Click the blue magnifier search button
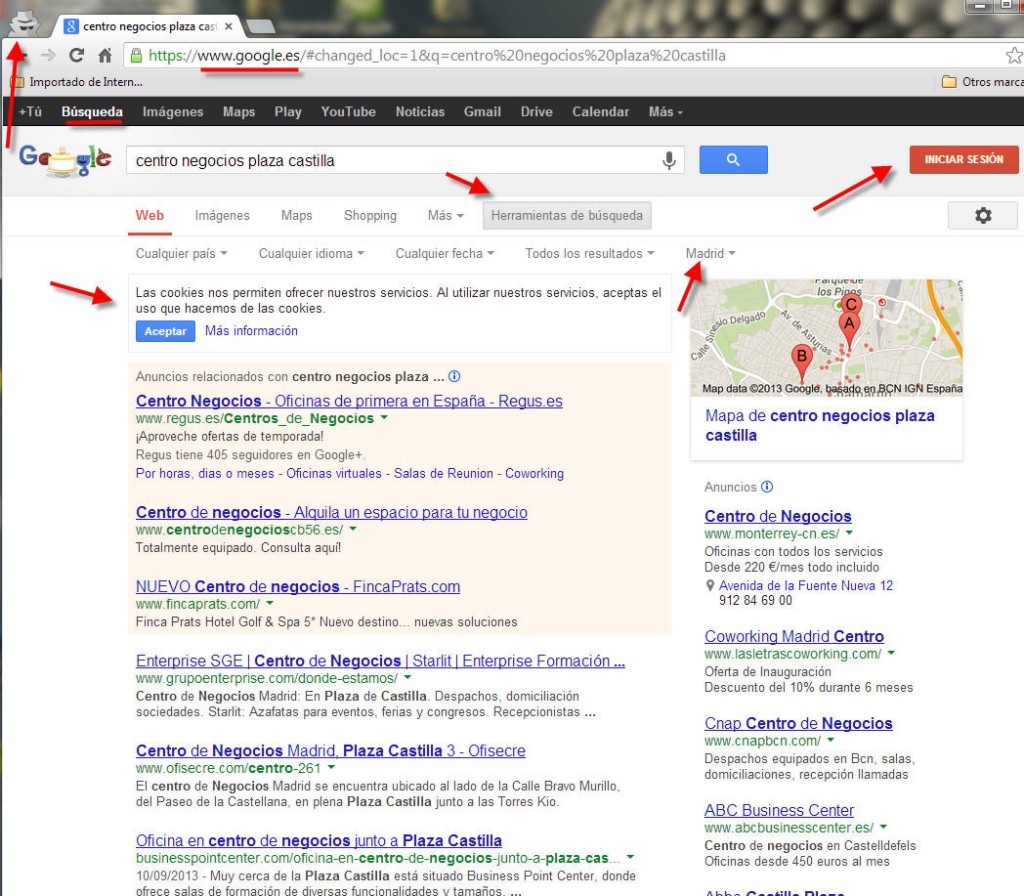Image resolution: width=1024 pixels, height=896 pixels. click(x=733, y=159)
